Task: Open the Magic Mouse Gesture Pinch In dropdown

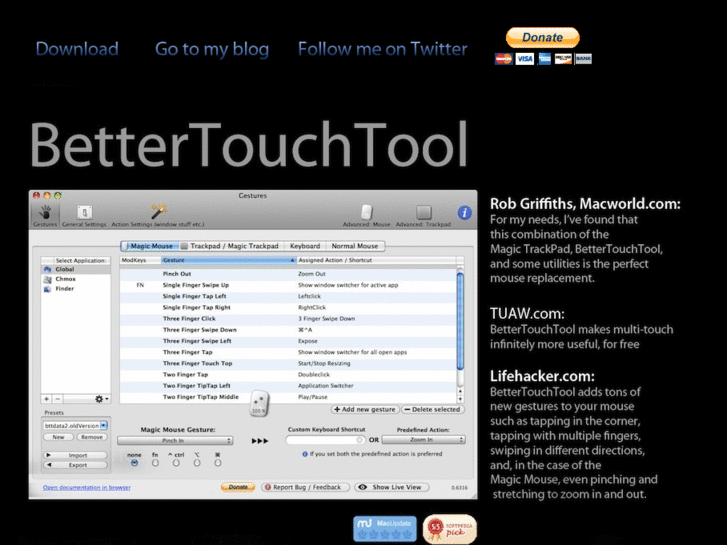Action: [x=175, y=440]
